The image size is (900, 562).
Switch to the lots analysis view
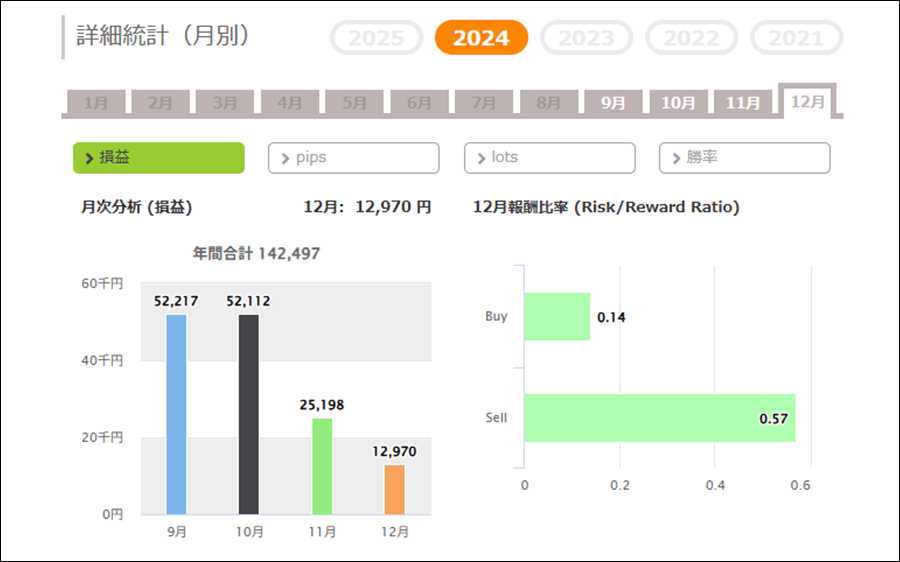(x=549, y=158)
